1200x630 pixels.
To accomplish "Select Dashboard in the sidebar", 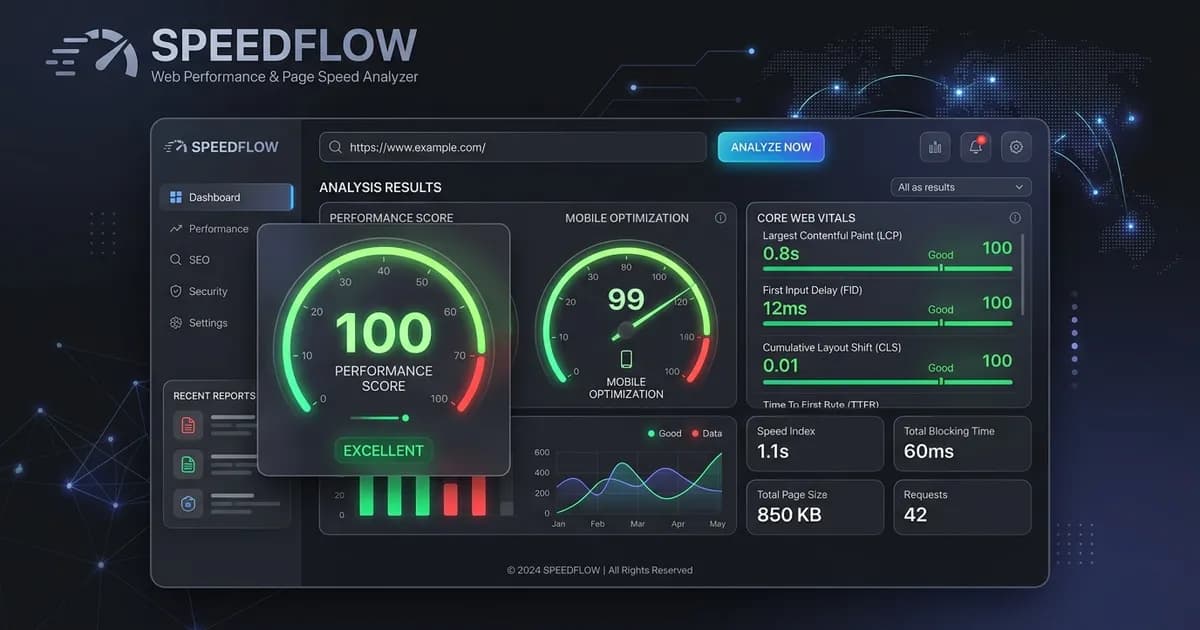I will 226,197.
